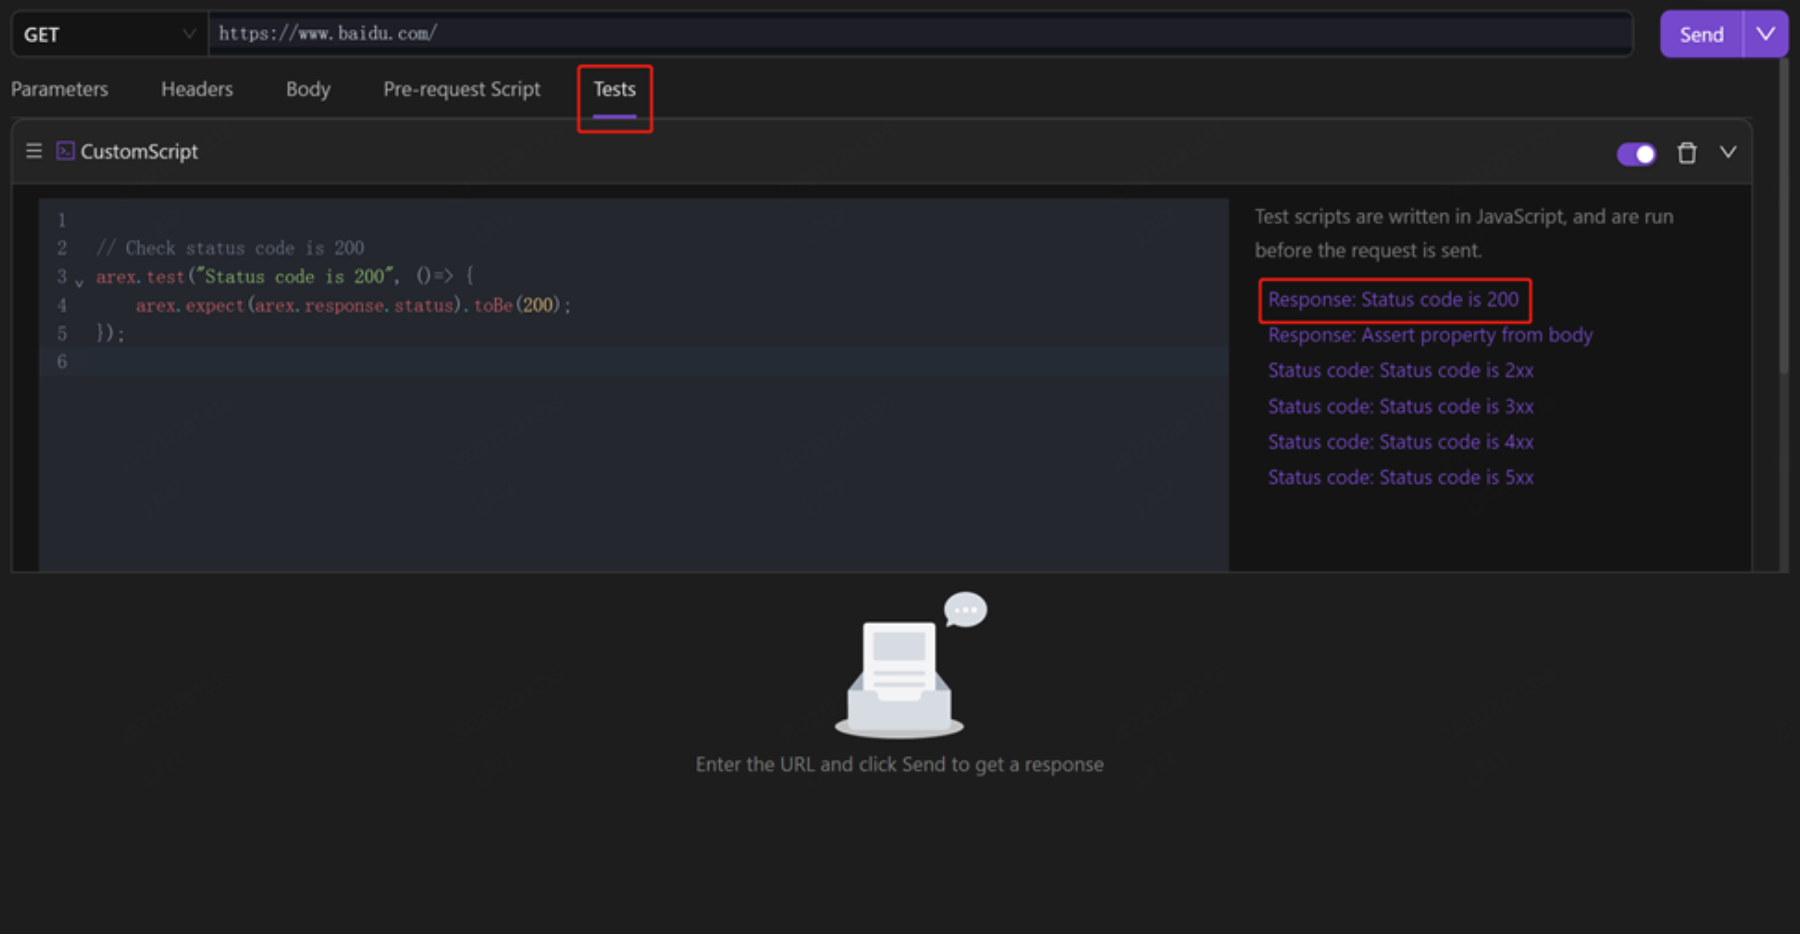Open the Headers tab
1800x936 pixels.
[x=197, y=90]
